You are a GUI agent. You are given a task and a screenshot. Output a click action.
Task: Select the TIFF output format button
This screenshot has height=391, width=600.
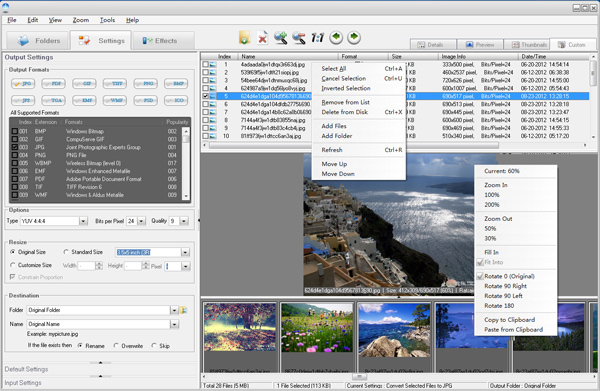coord(115,83)
